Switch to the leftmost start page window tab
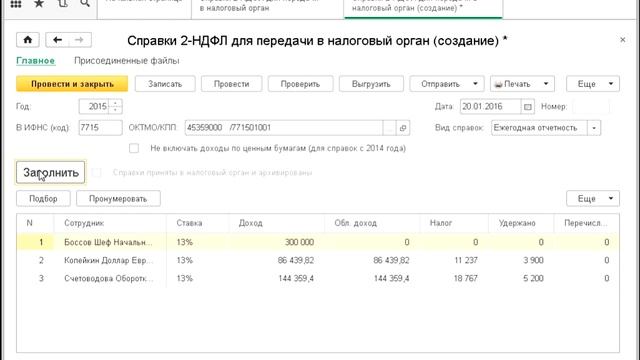Image resolution: width=640 pixels, height=360 pixels. (144, 9)
